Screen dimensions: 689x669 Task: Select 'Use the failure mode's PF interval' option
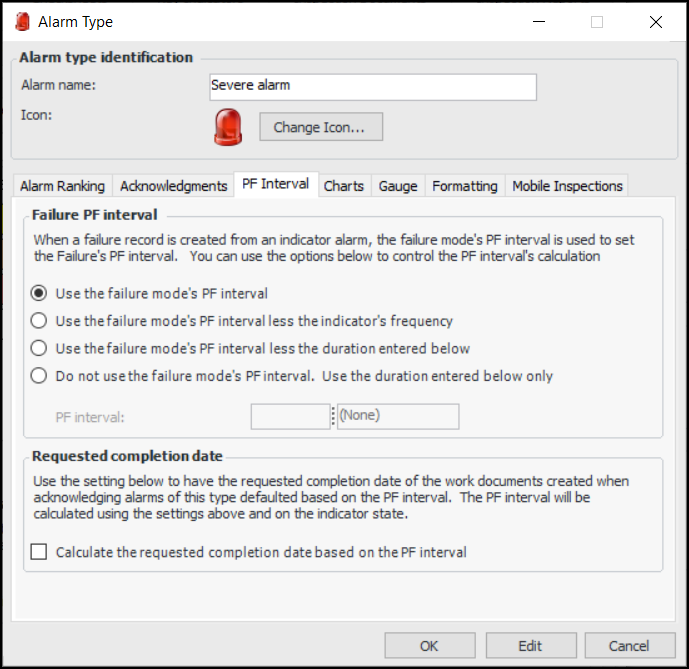point(39,293)
